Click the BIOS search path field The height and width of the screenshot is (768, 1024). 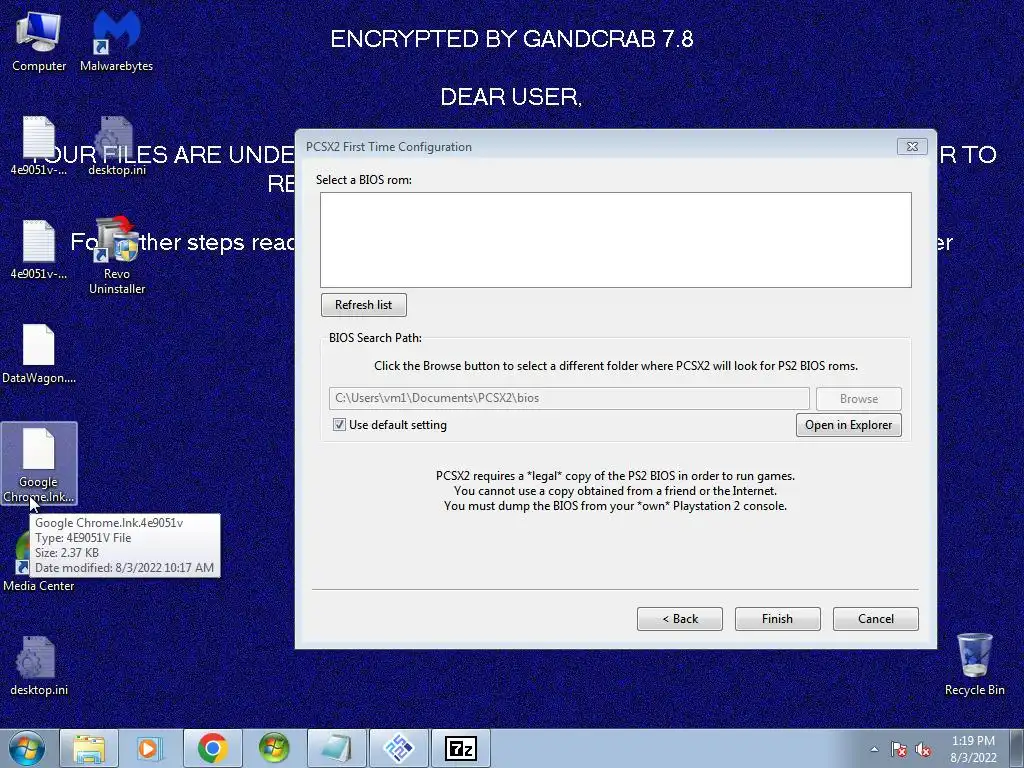pos(569,398)
